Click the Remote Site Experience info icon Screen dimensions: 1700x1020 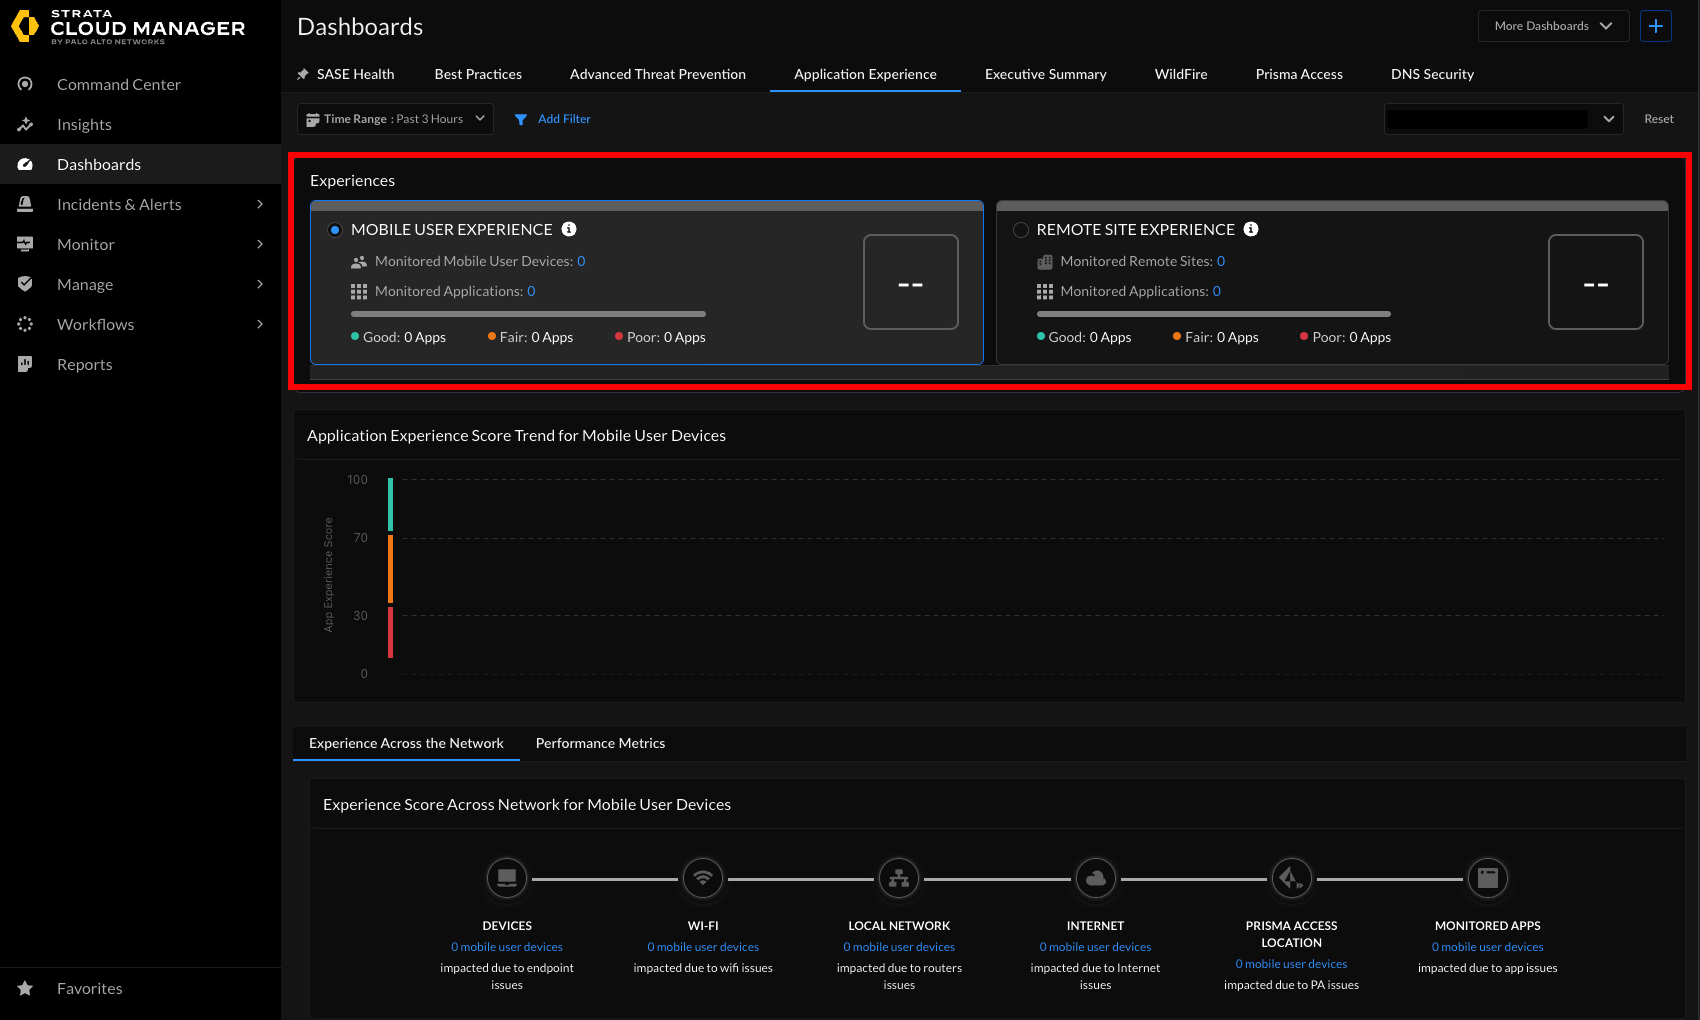[1251, 229]
